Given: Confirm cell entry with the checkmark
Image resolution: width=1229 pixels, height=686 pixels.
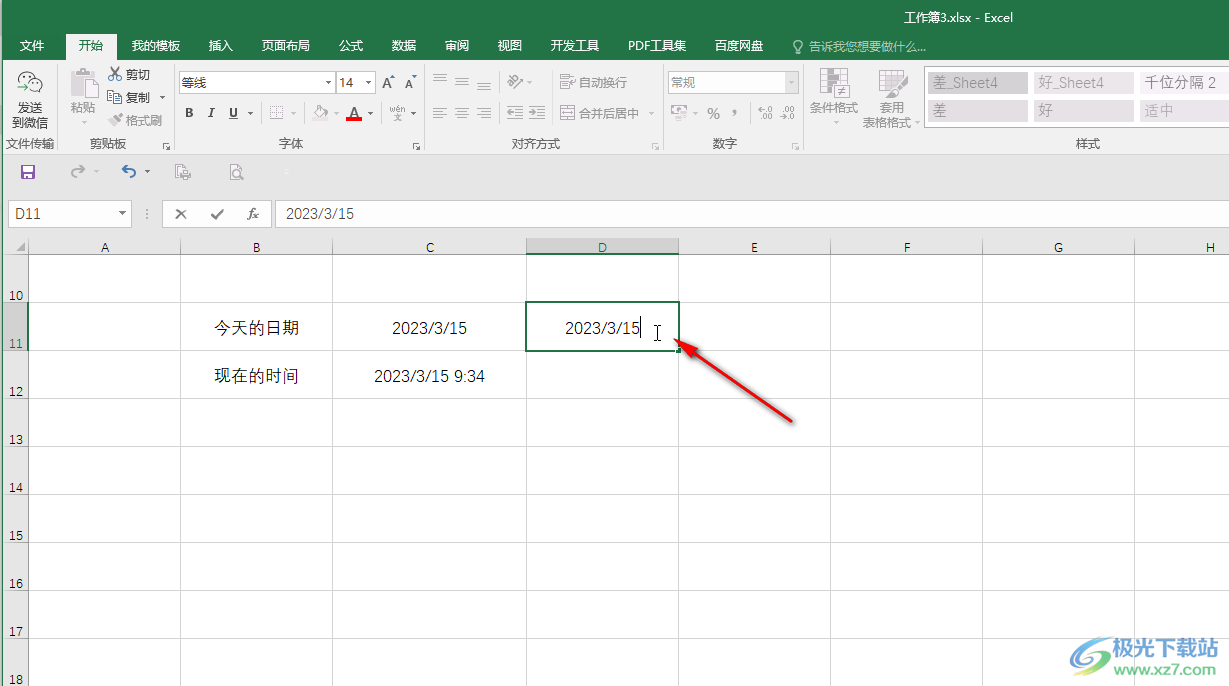Looking at the screenshot, I should [x=217, y=214].
